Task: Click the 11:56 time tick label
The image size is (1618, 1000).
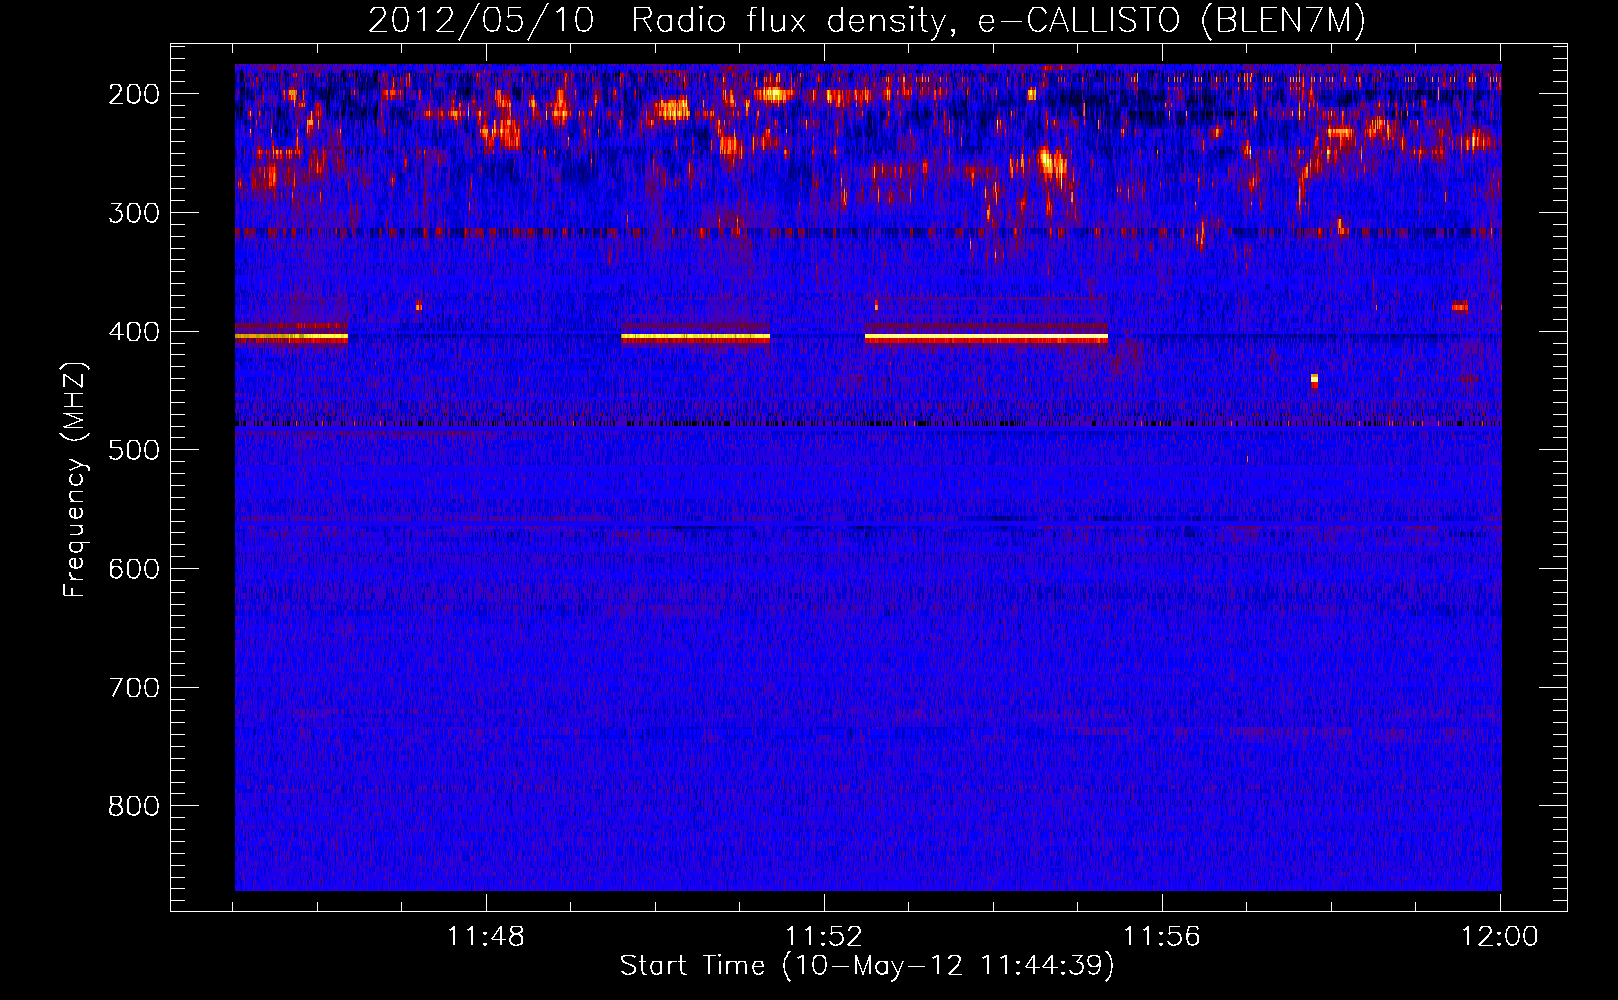Action: point(1161,937)
